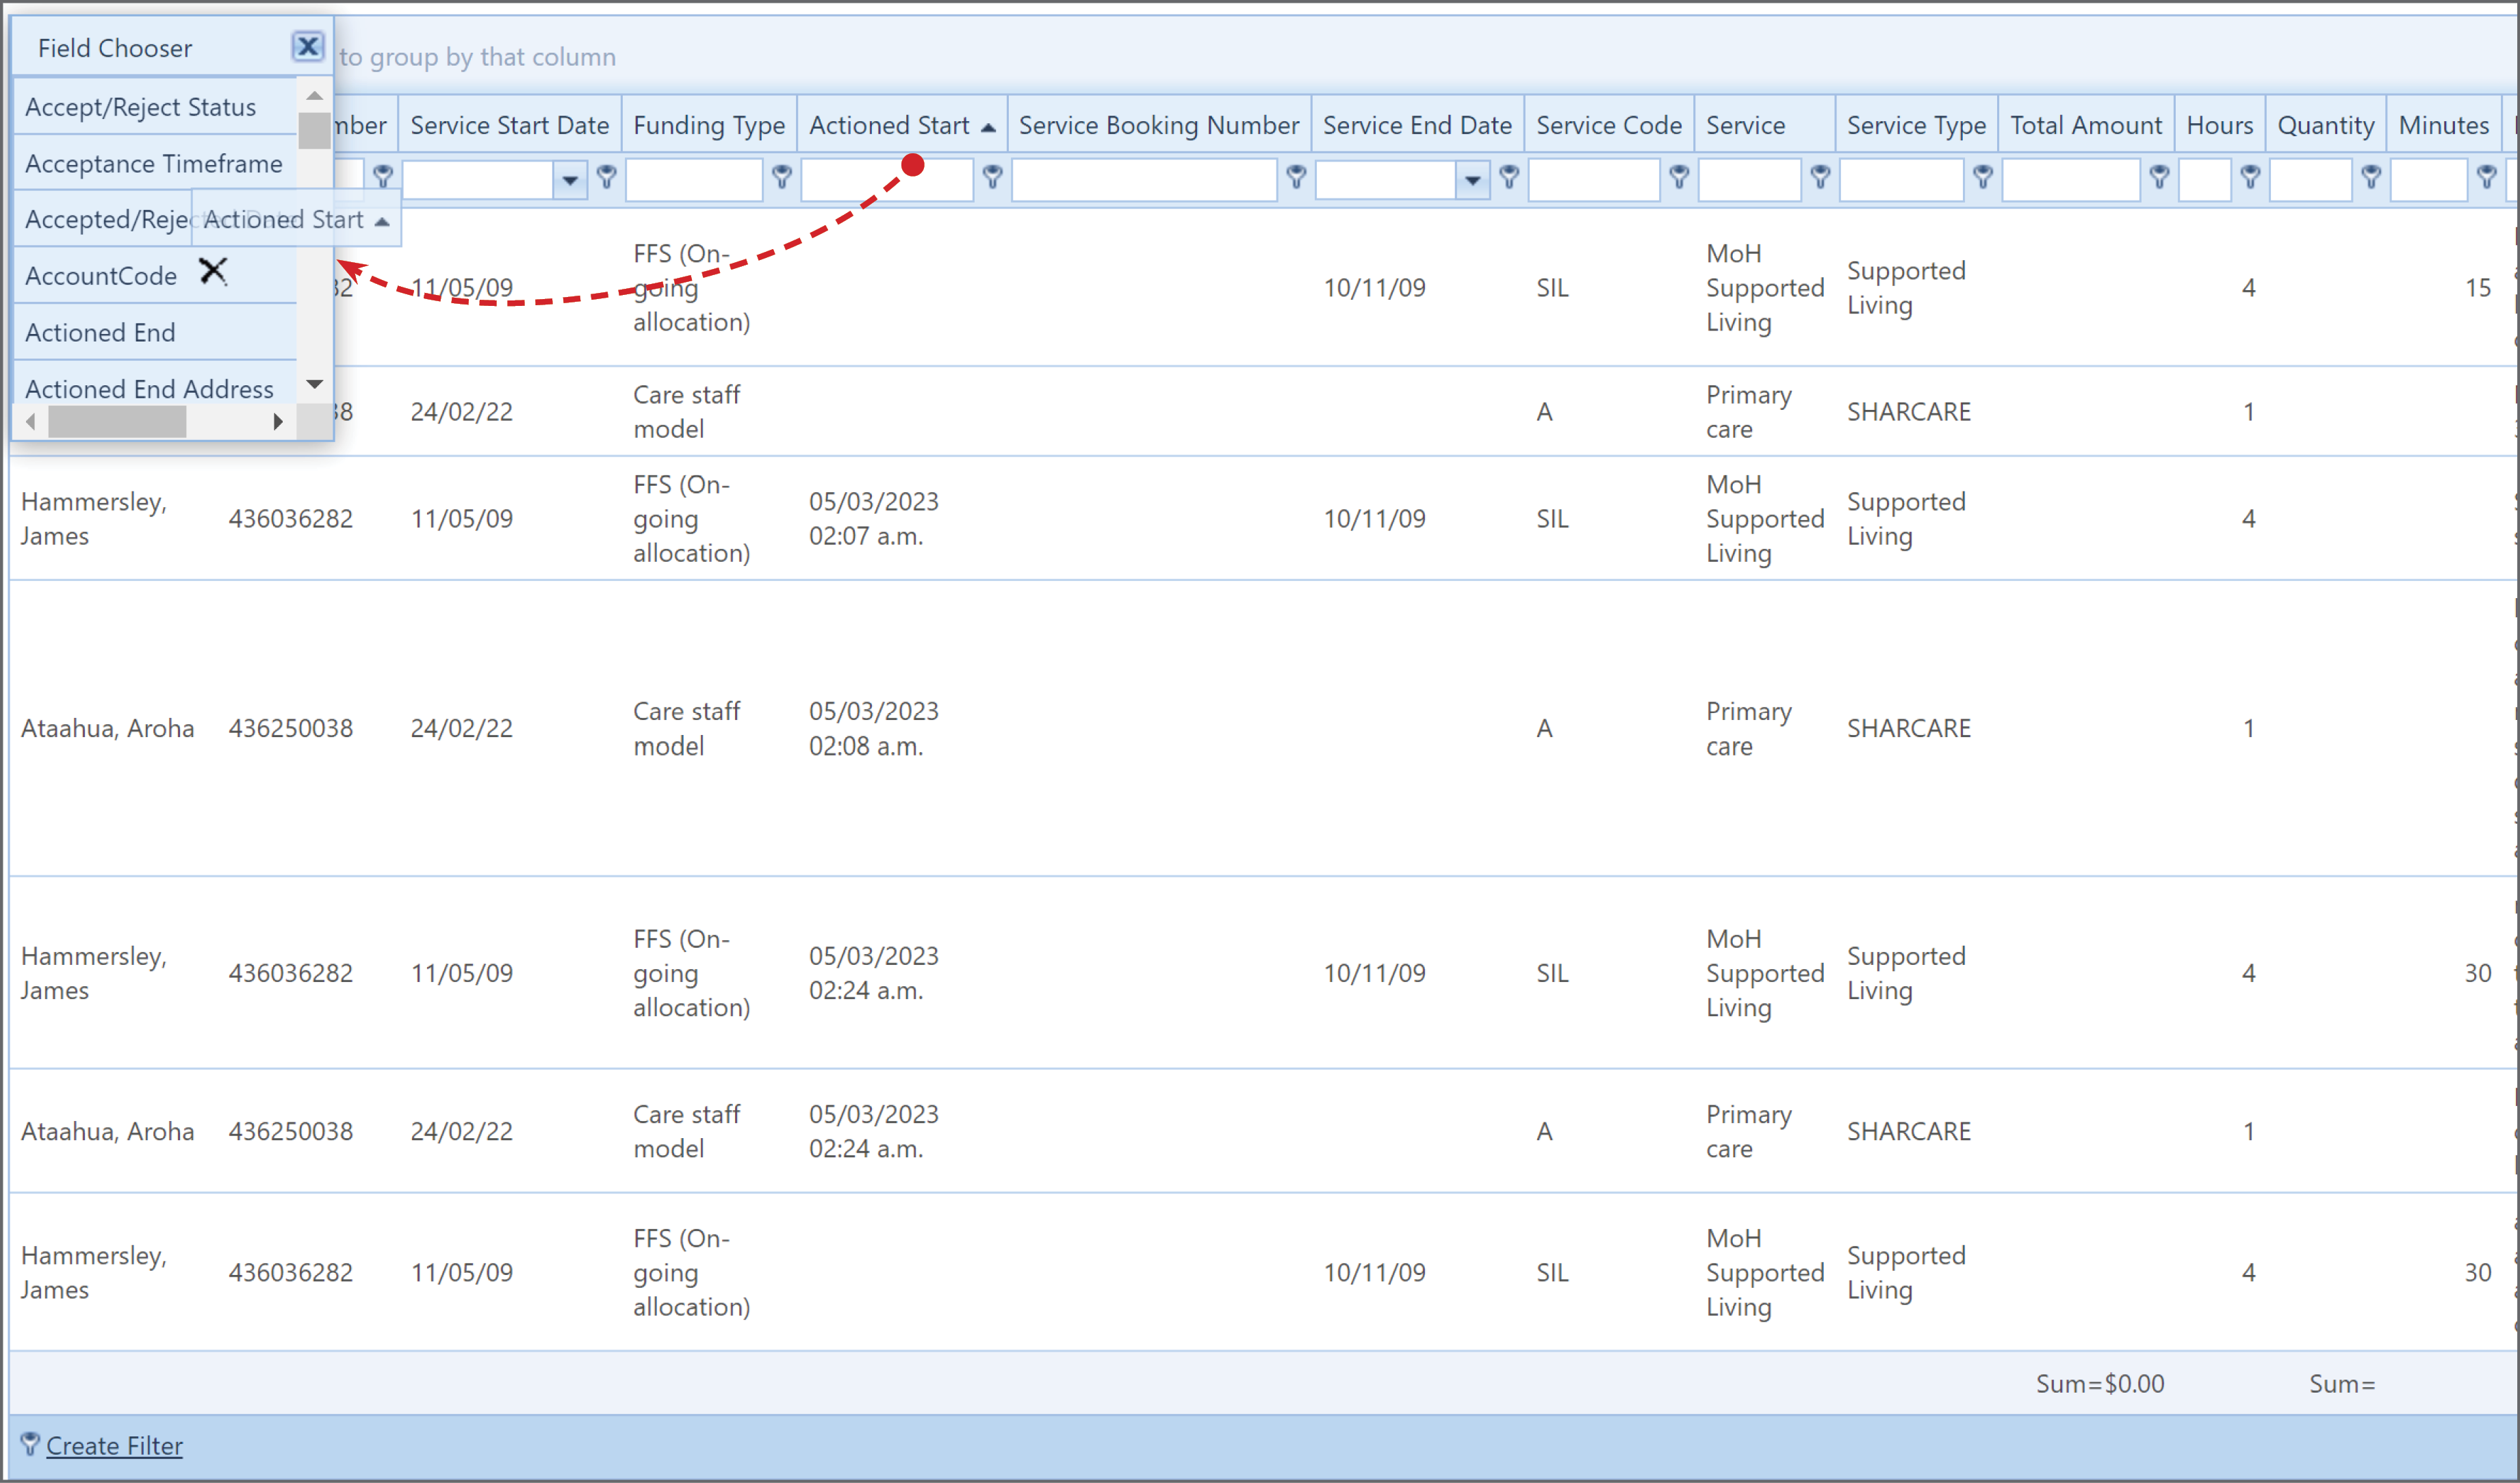This screenshot has width=2520, height=1483.
Task: Focus Service End Date filter input
Action: coord(1386,180)
